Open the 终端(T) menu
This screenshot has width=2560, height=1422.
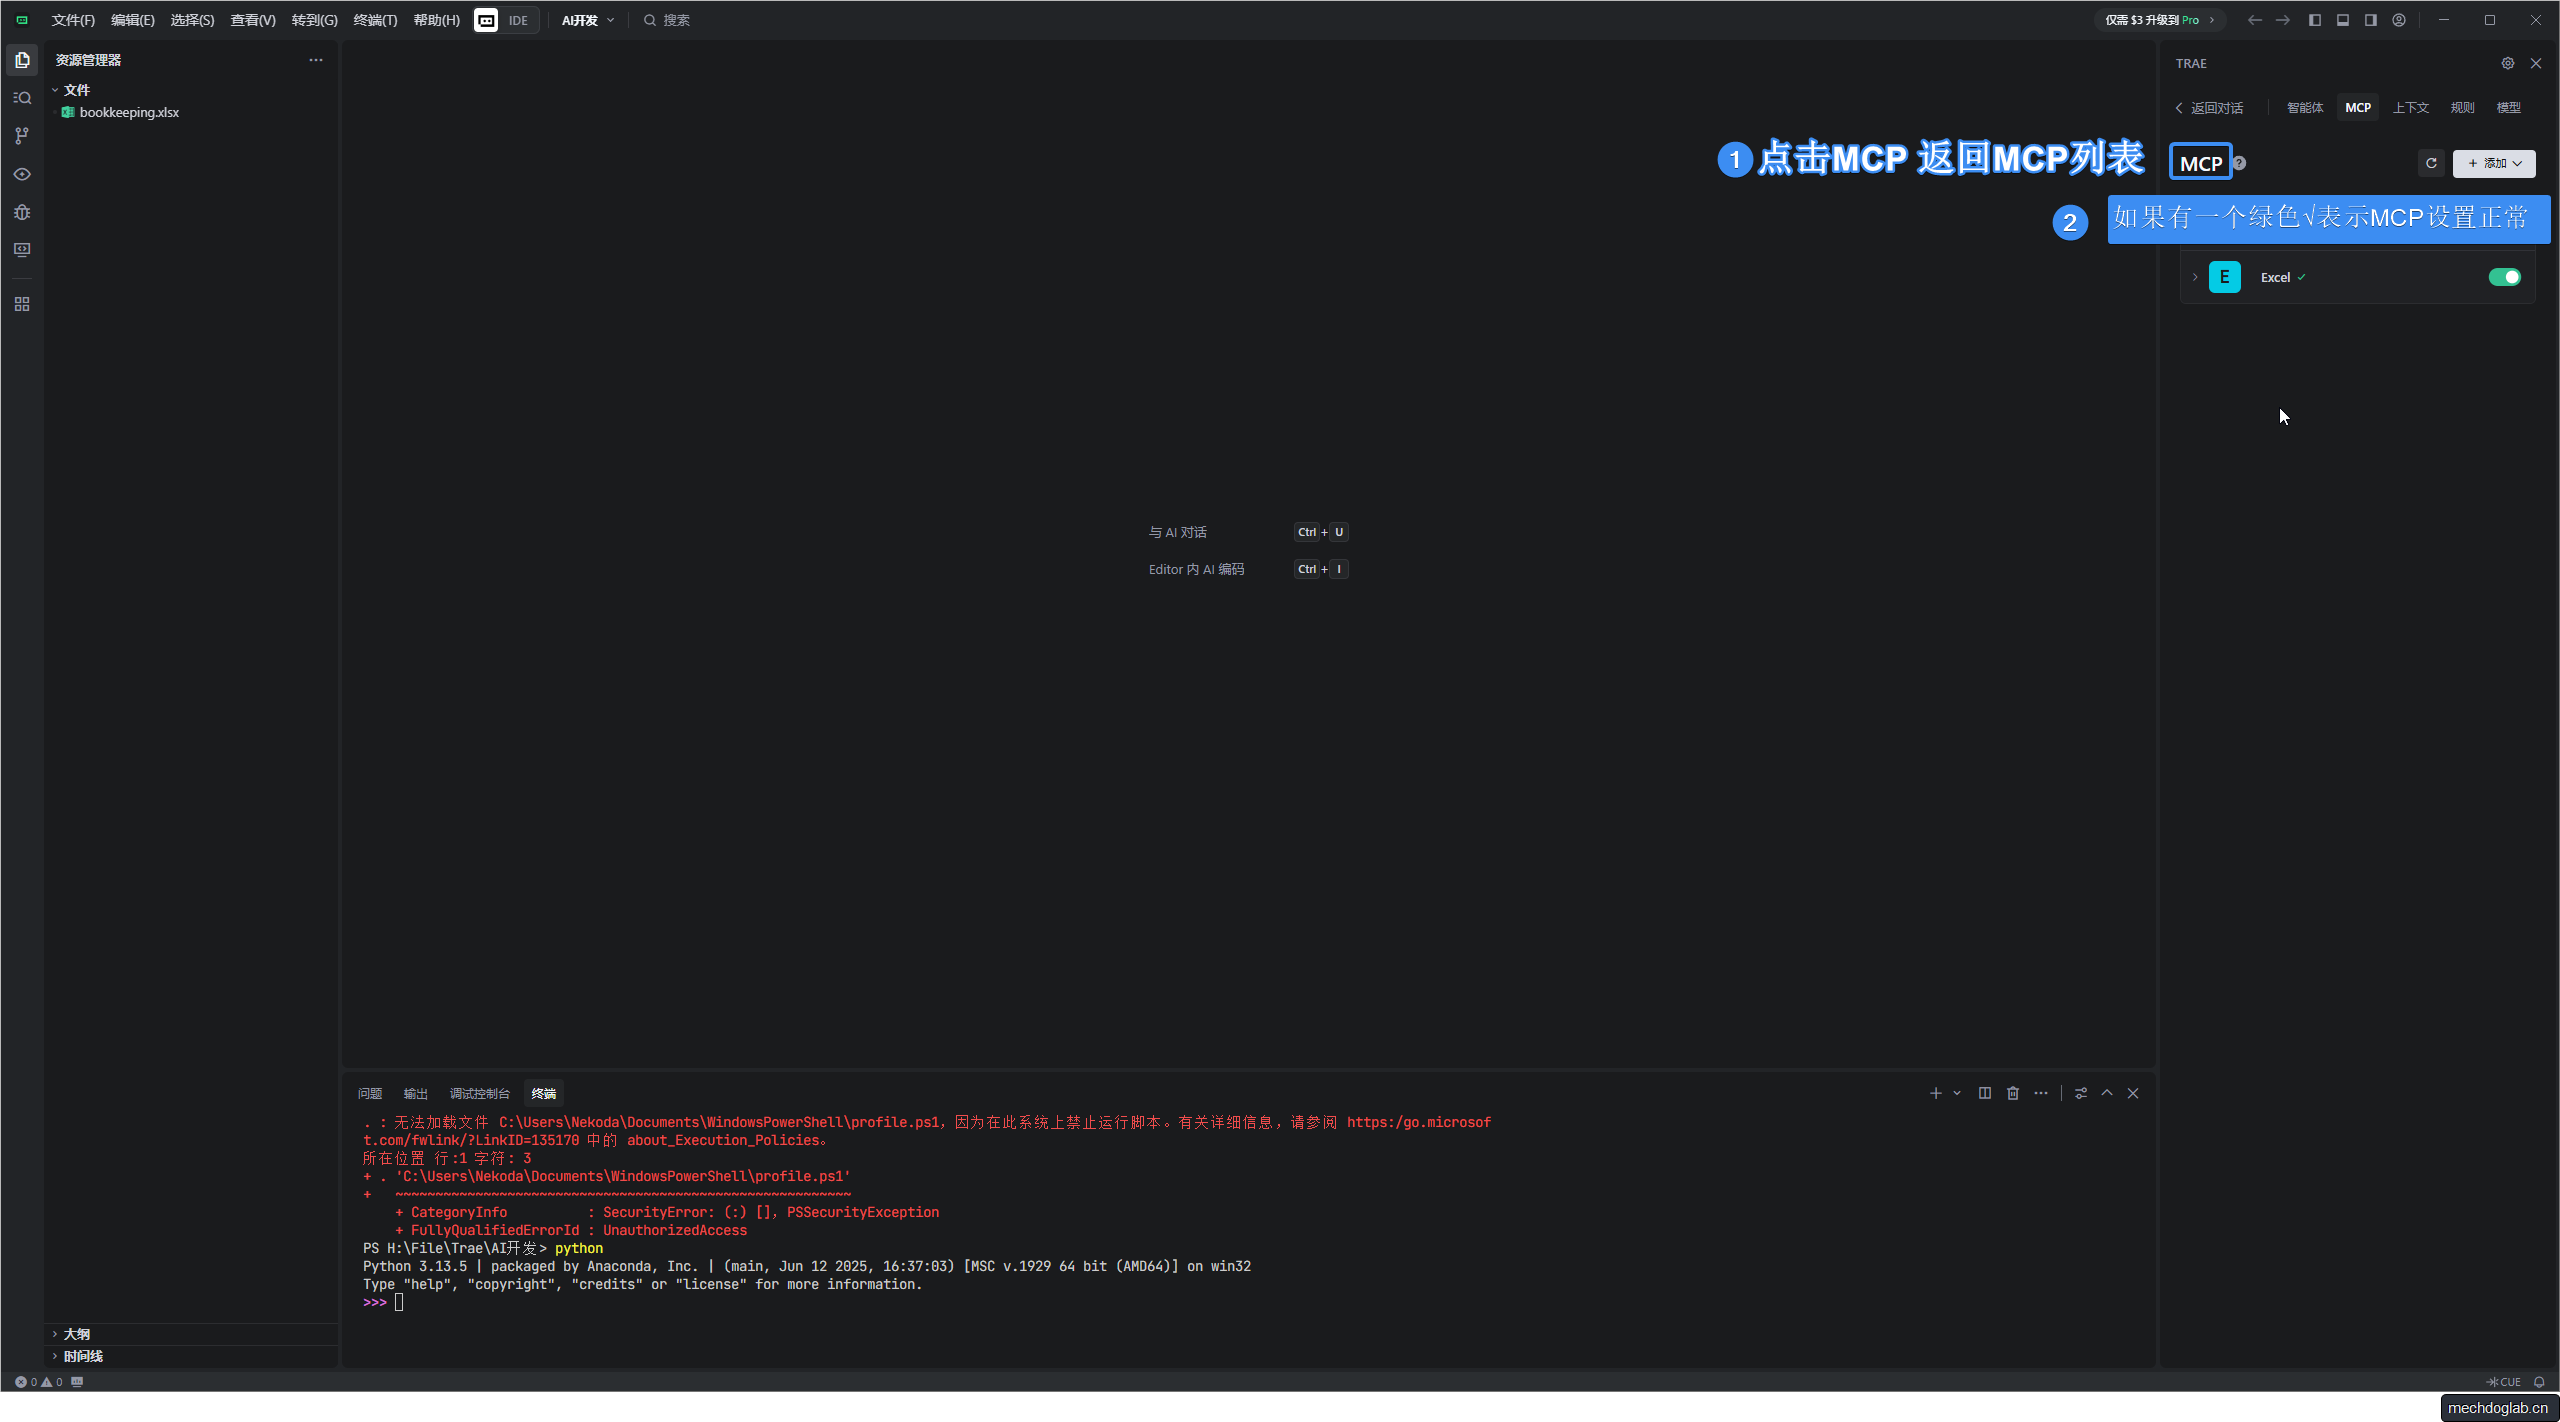(x=375, y=20)
